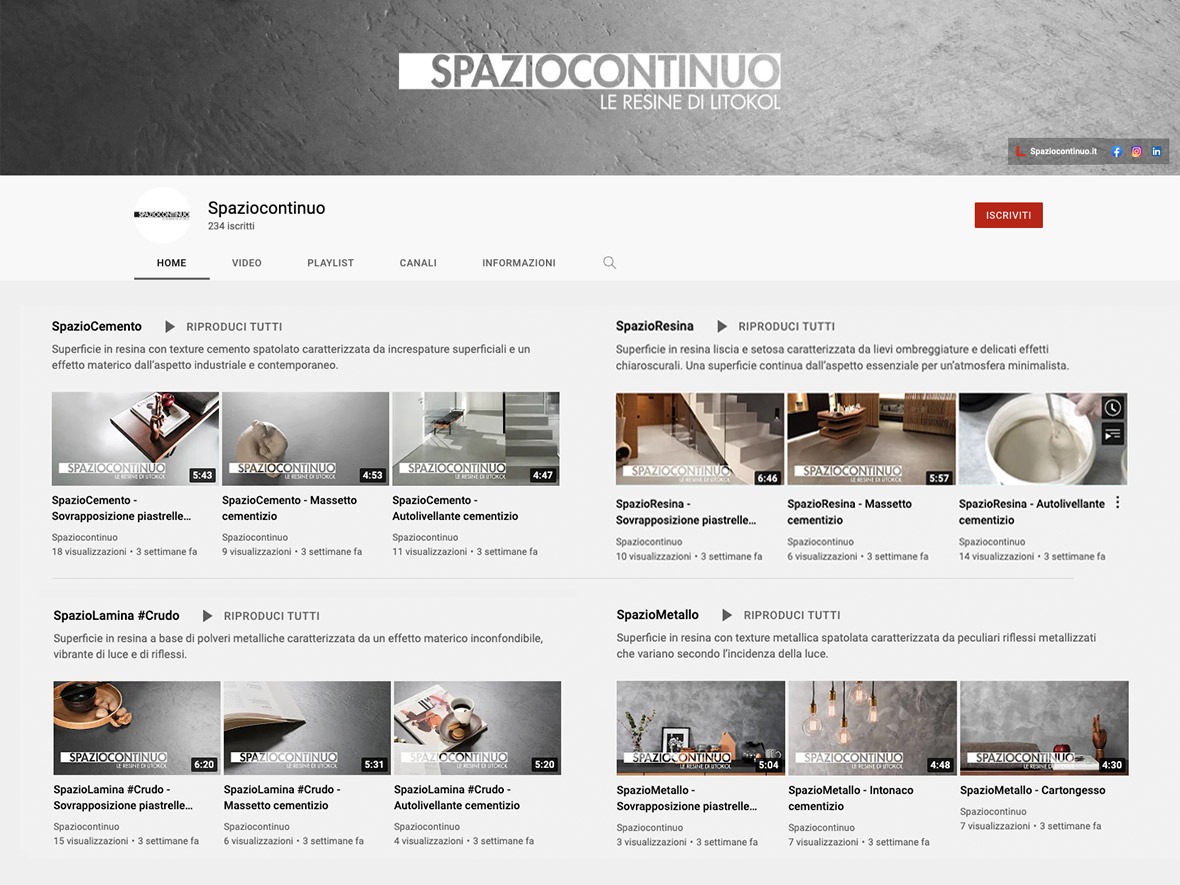Open SpazioCemento Sovrapposizione piastrelle thumbnail (5:43)
Viewport: 1180px width, 885px height.
135,439
